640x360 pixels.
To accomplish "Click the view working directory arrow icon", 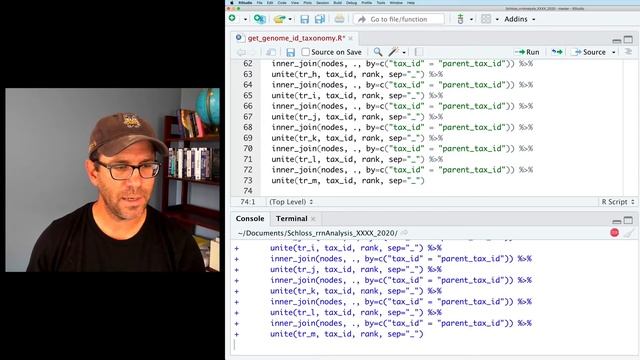I will coord(404,233).
